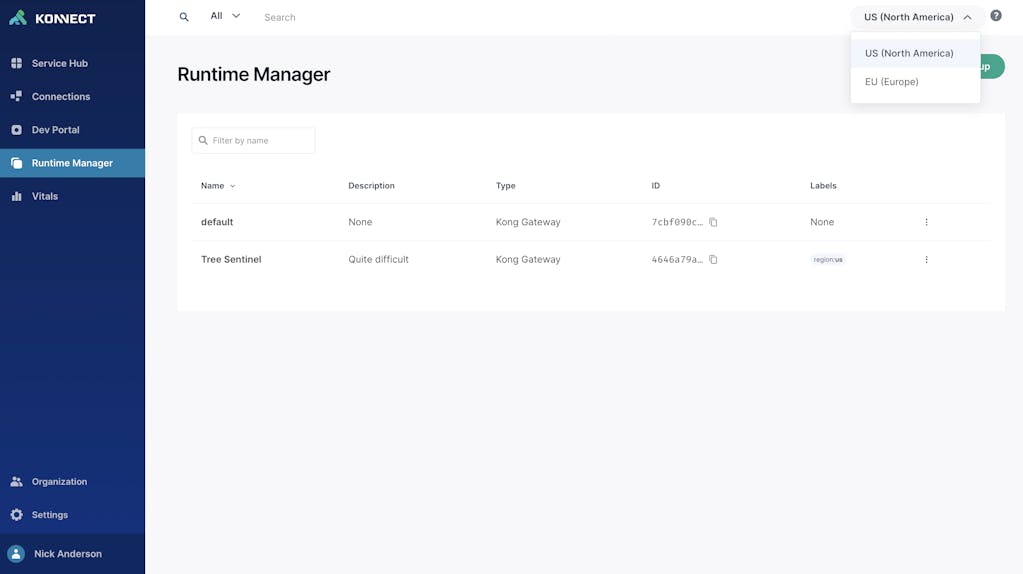Click the Konnect logo in sidebar
Viewport: 1023px width, 574px height.
tap(52, 18)
